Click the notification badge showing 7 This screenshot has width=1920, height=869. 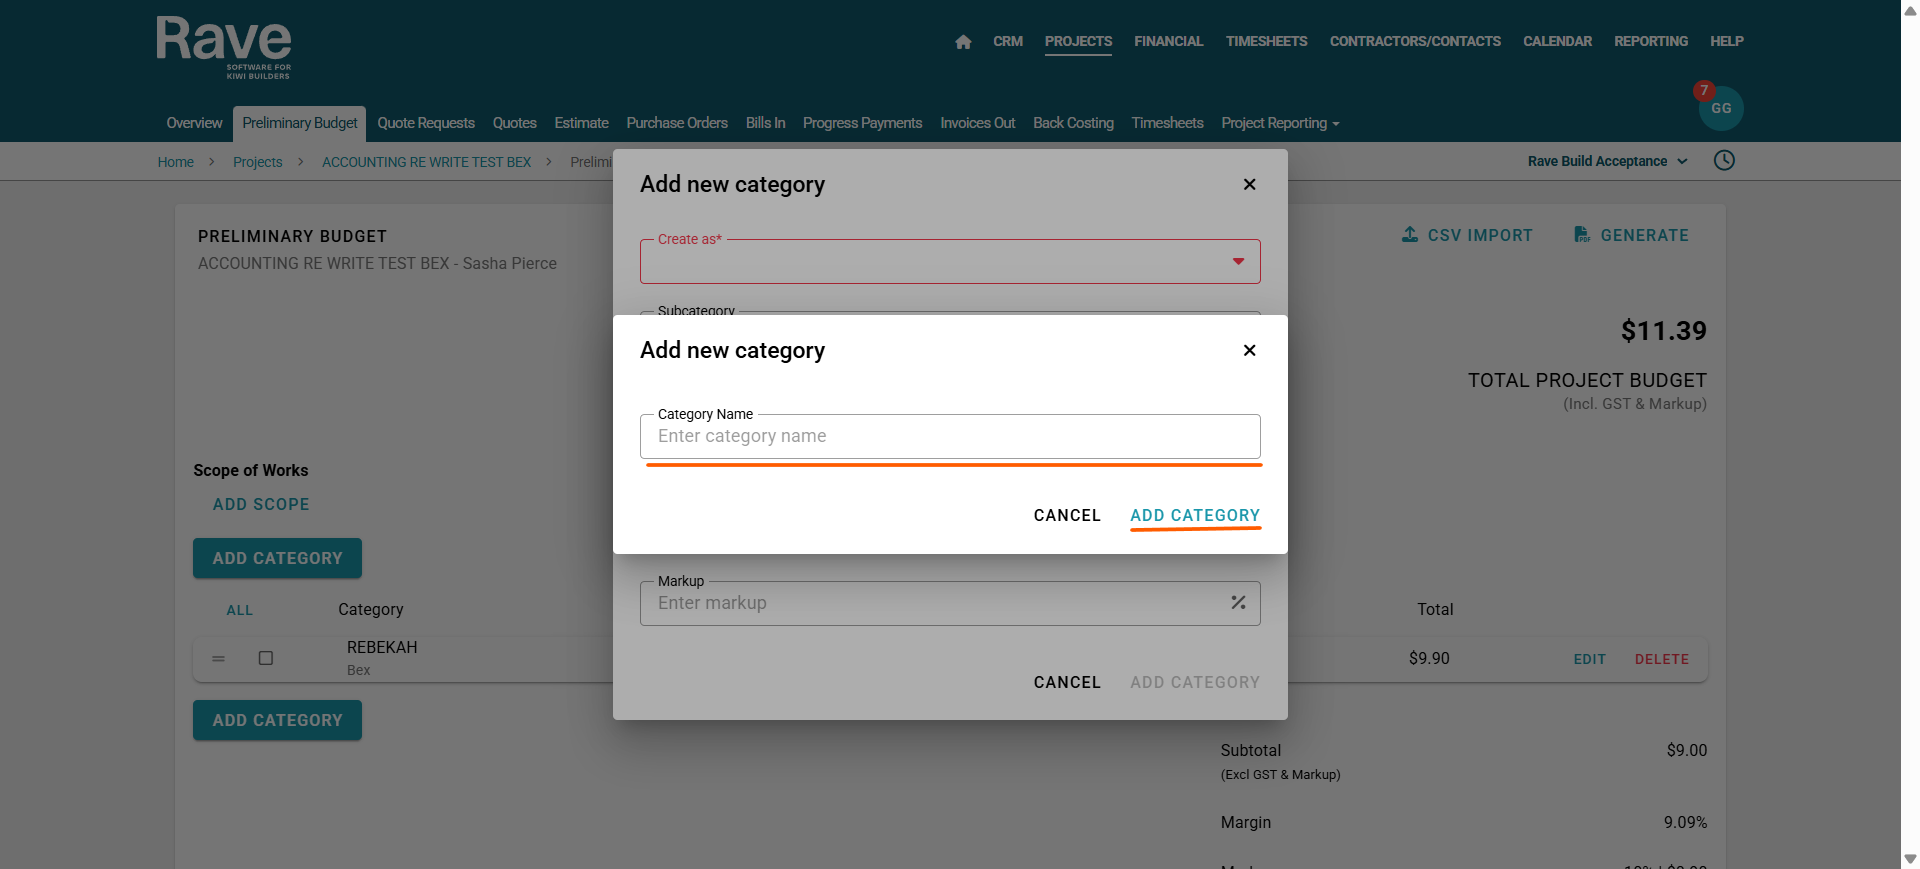pyautogui.click(x=1704, y=90)
